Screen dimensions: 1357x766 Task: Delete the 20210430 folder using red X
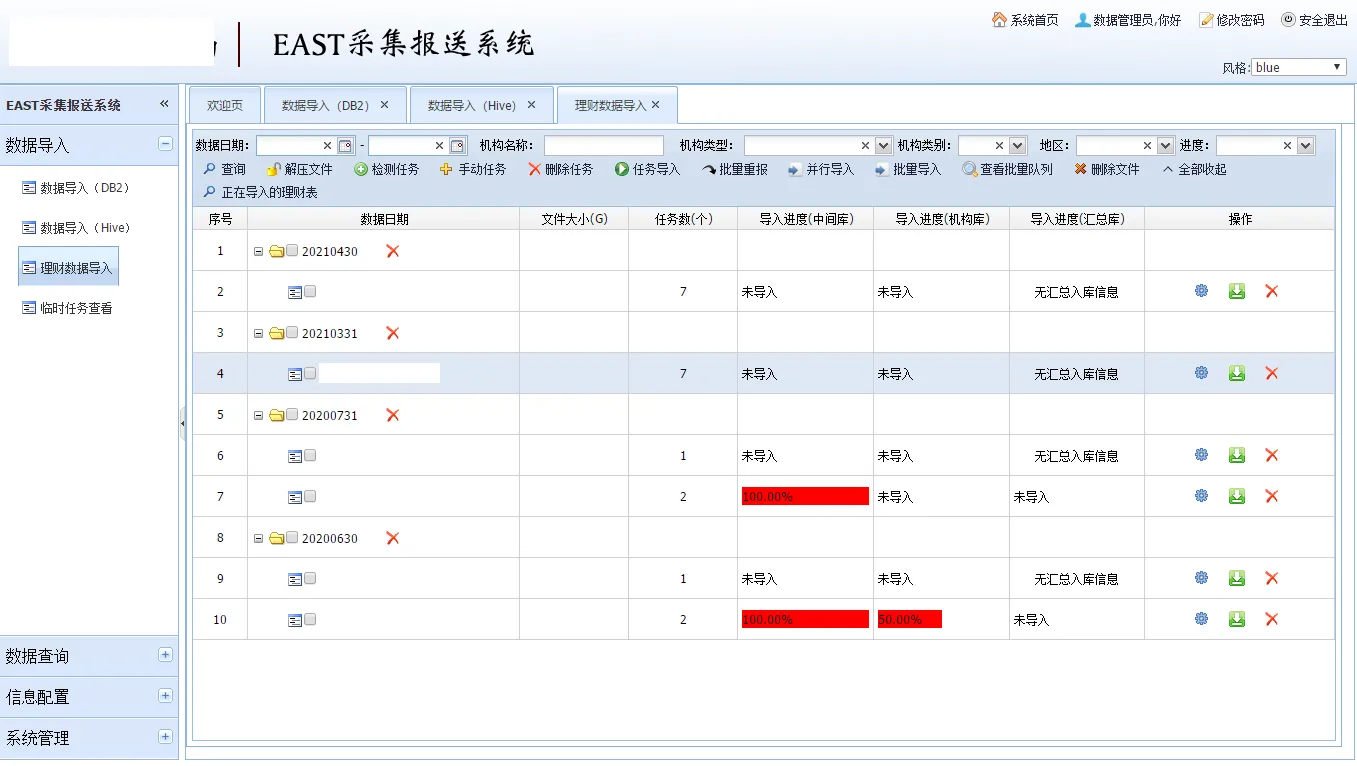coord(392,251)
